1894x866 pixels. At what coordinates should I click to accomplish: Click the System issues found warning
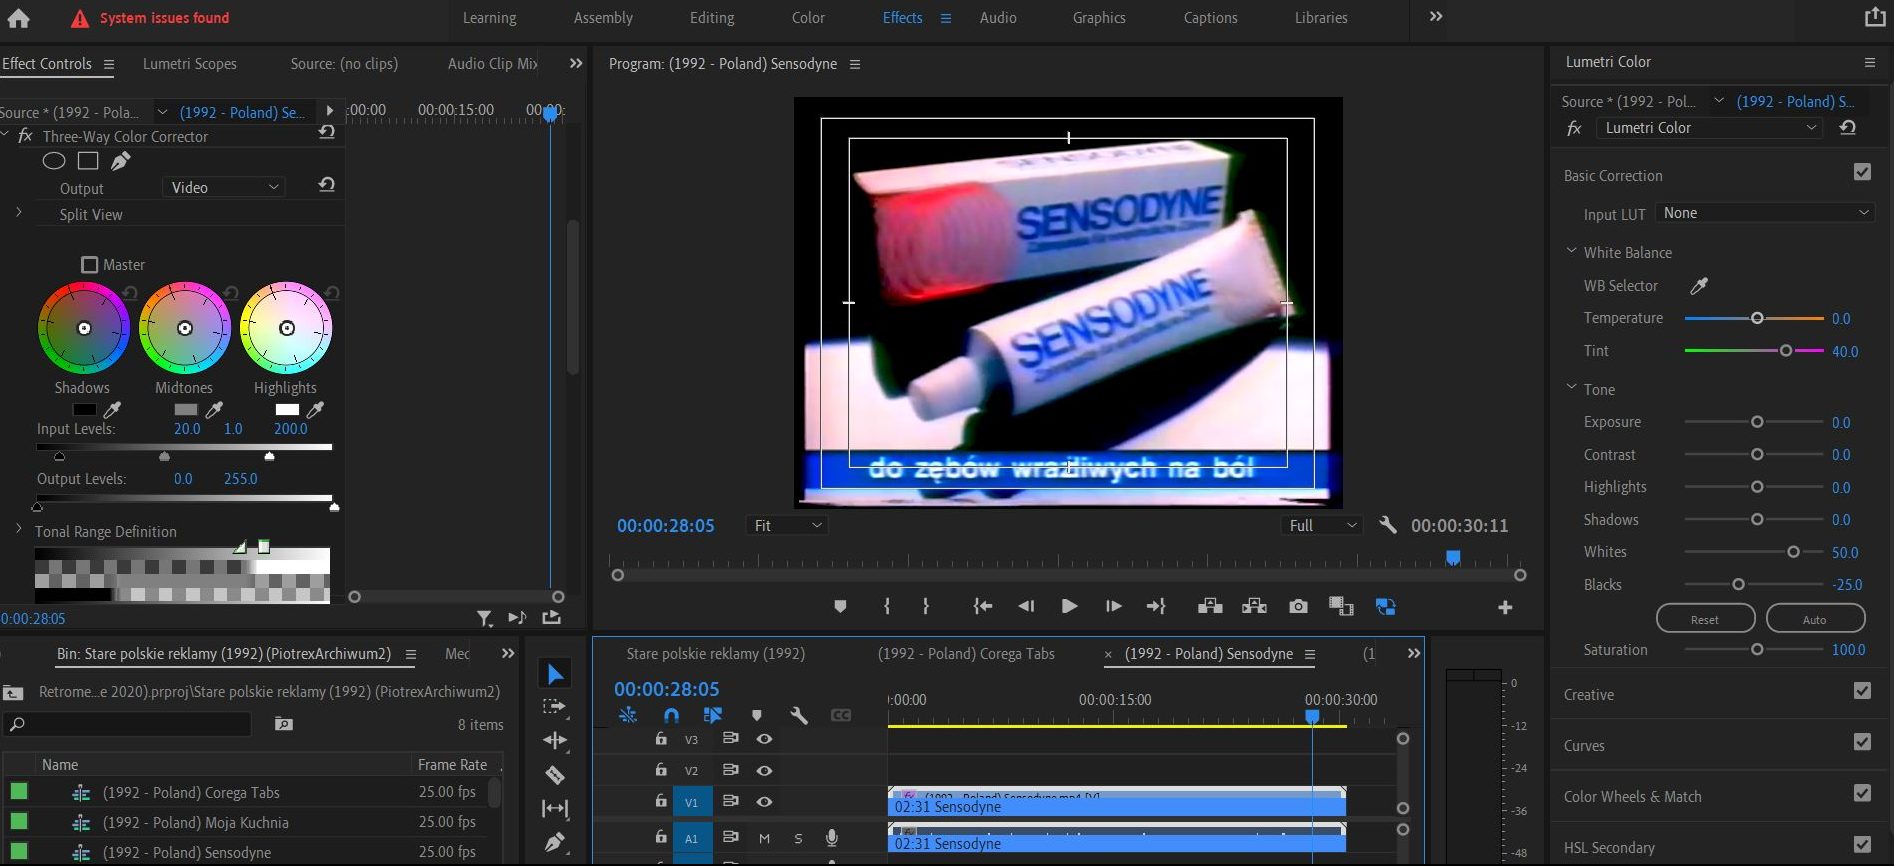coord(151,18)
